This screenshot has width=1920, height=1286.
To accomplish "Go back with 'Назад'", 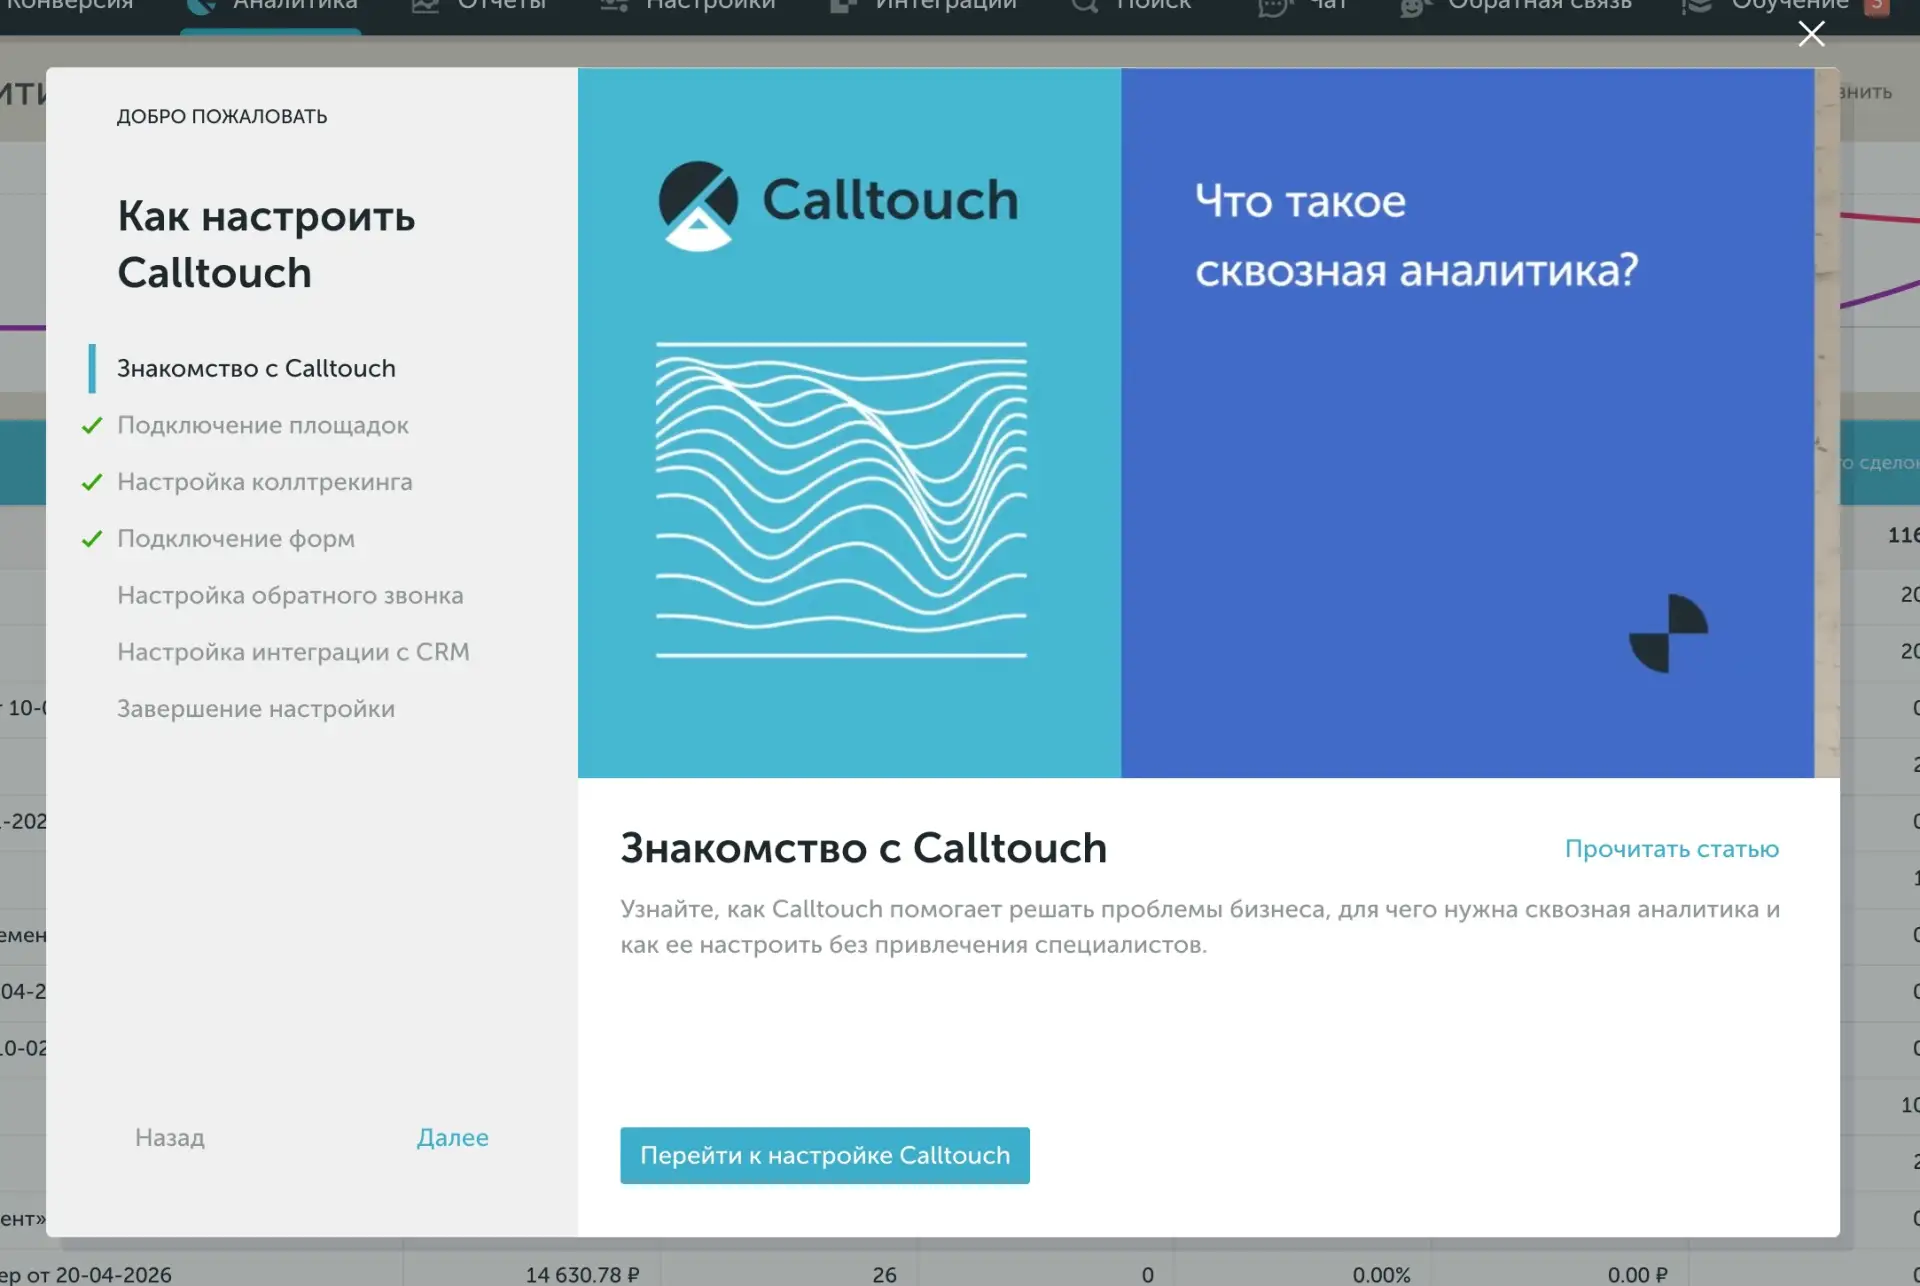I will tap(170, 1138).
